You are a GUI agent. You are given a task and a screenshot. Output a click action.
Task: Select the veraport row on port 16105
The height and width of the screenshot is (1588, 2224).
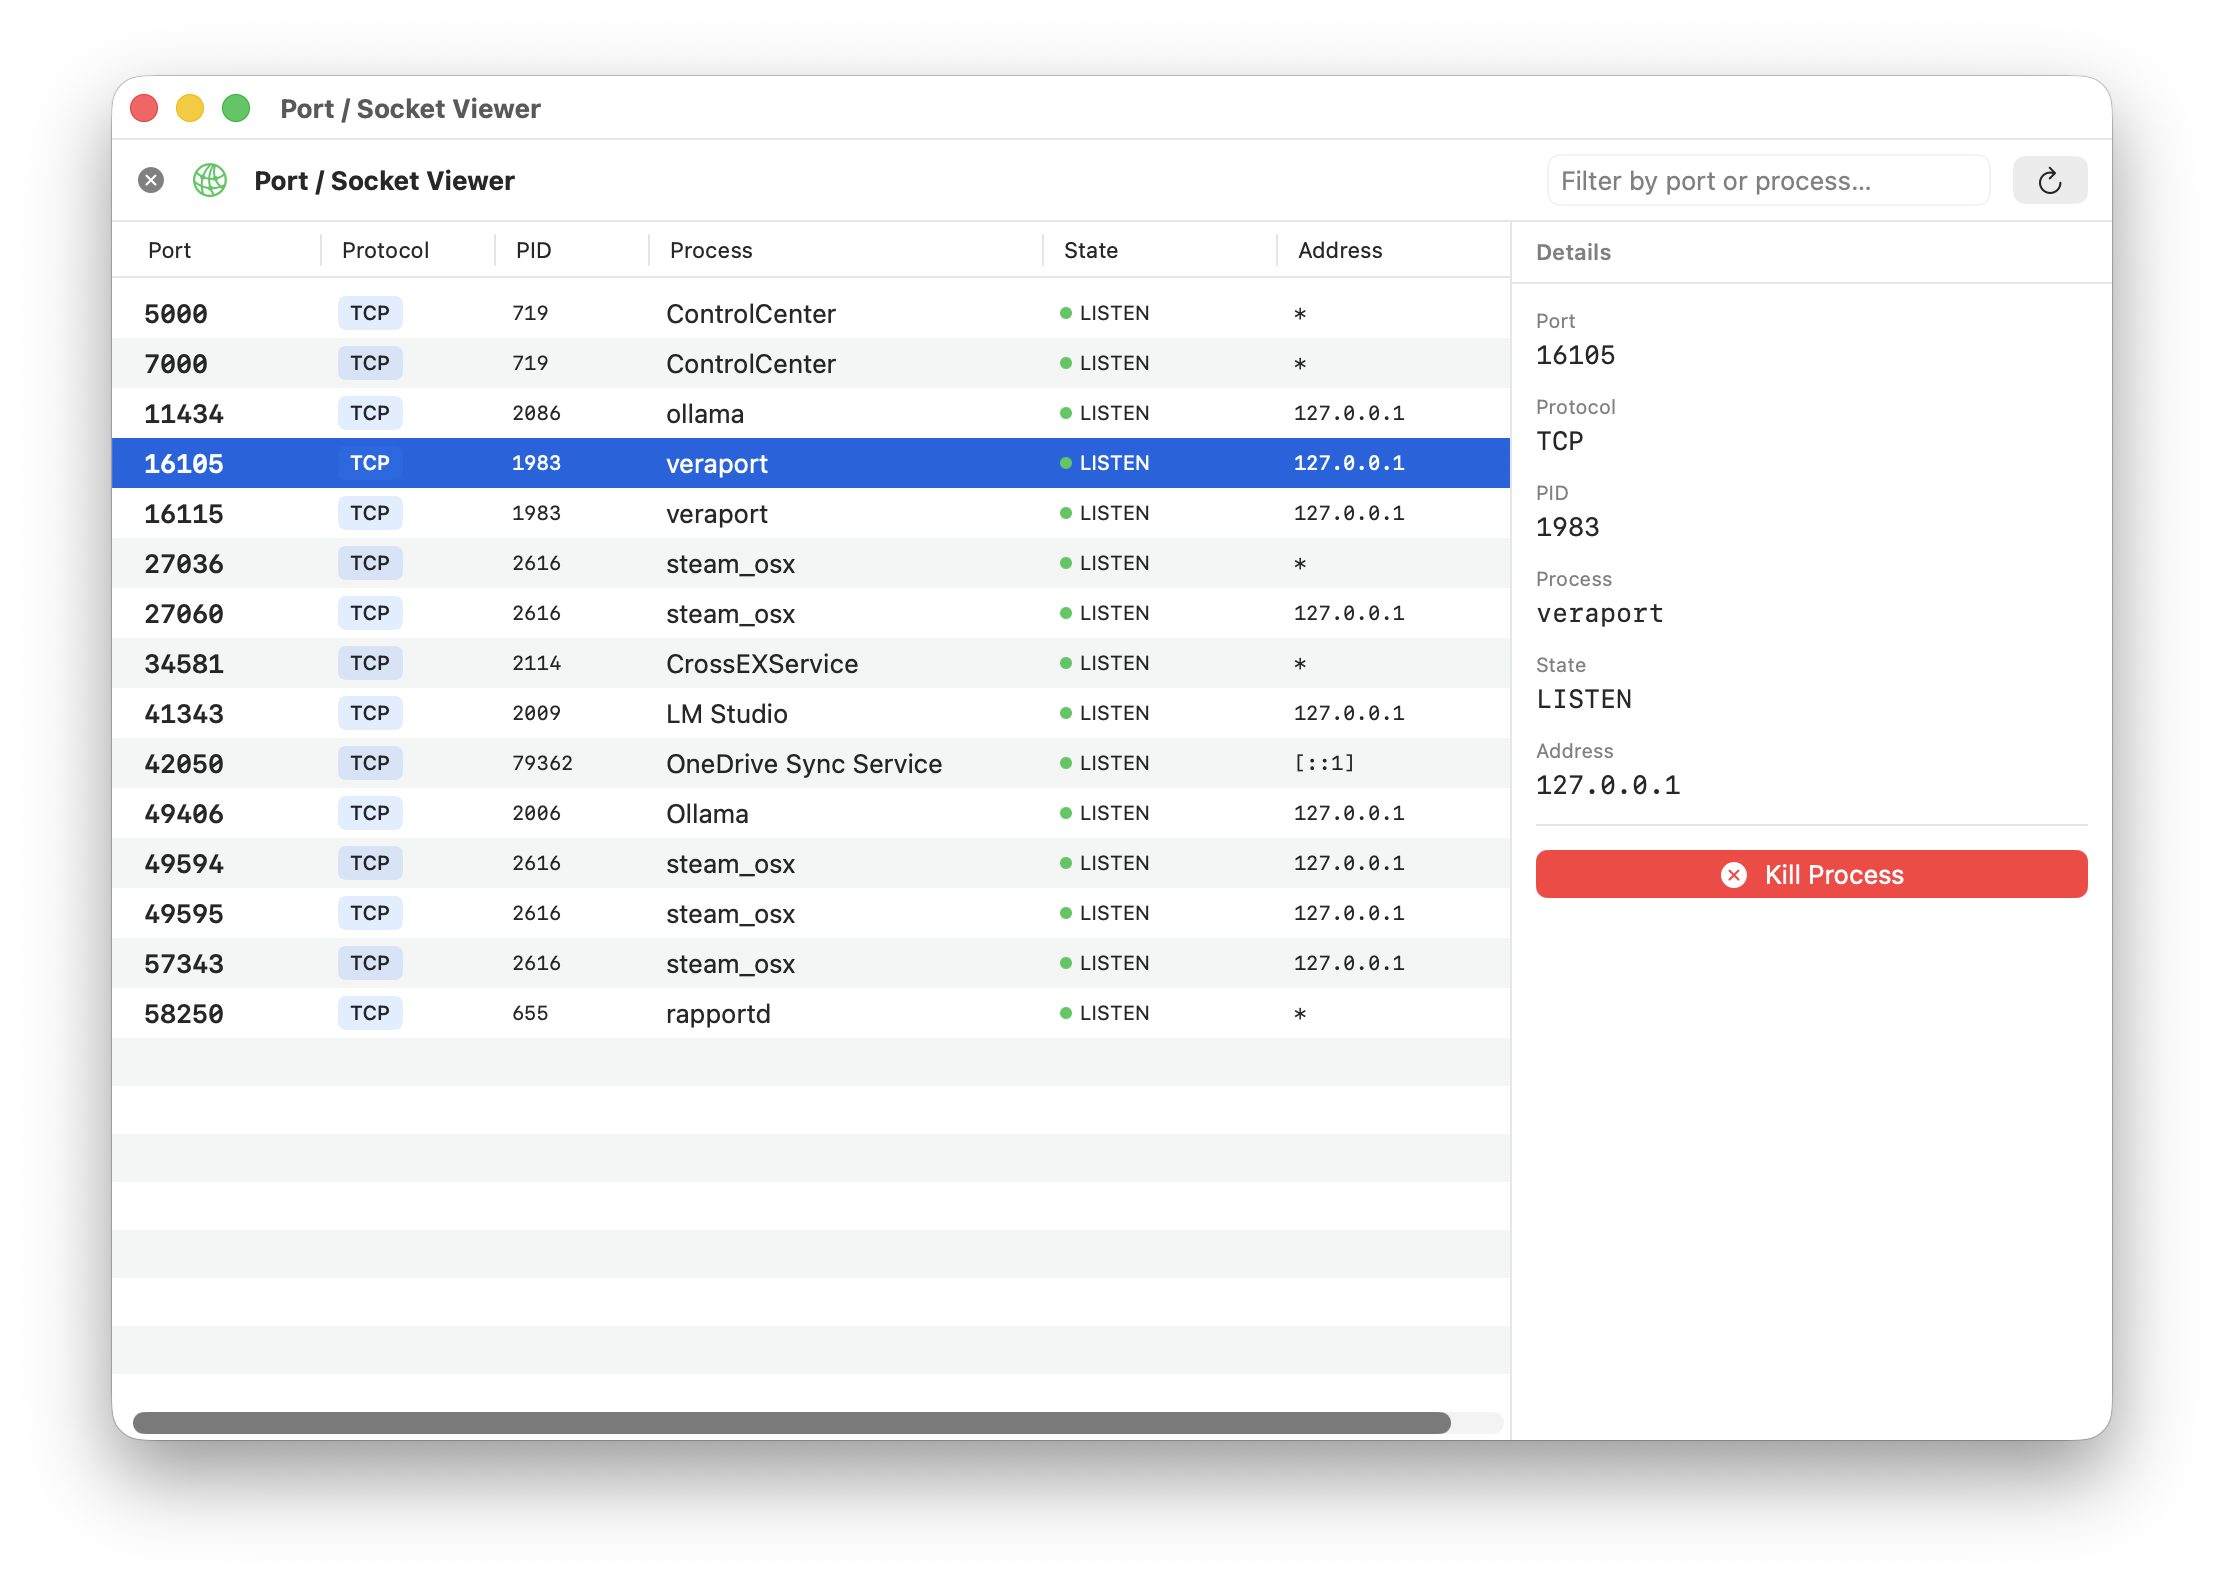(x=811, y=463)
